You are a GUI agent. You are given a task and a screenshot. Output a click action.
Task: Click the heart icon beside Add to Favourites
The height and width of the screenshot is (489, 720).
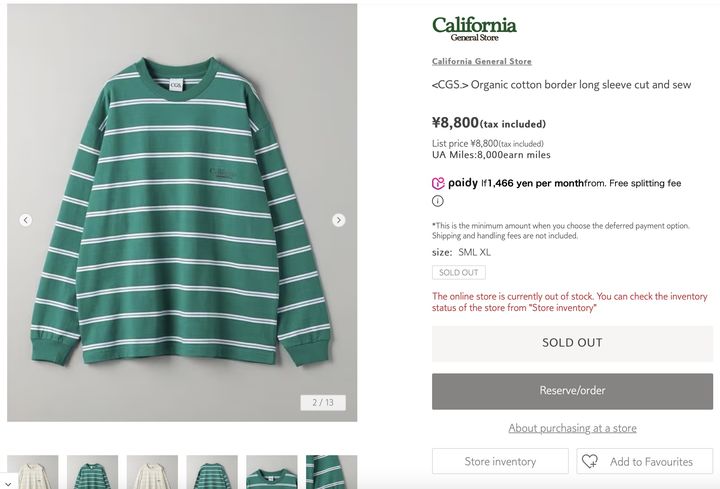point(590,461)
